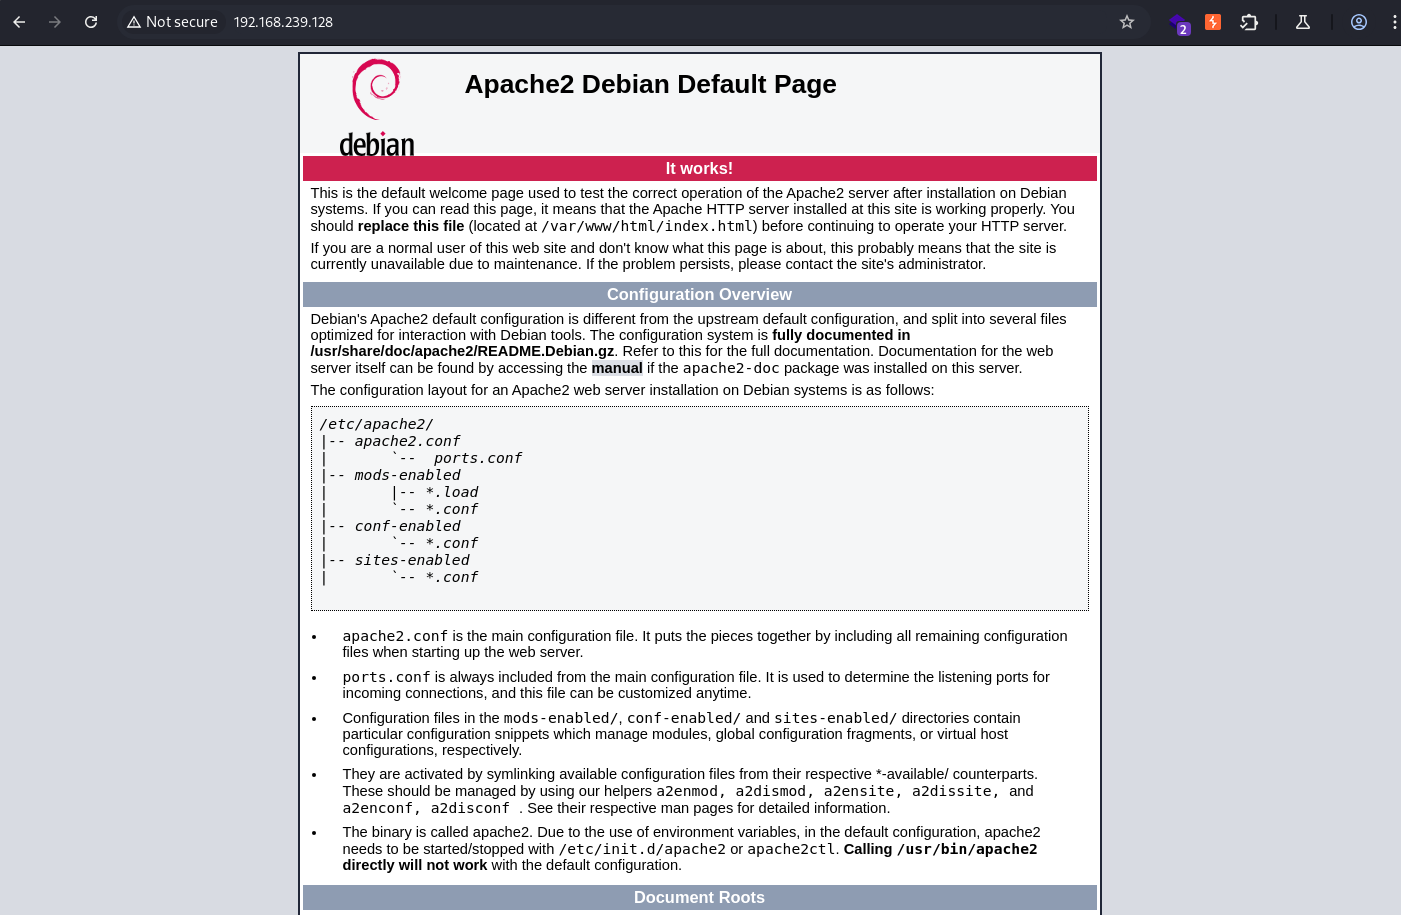Screen dimensions: 1401x915
Task: Open the browser three-dot menu
Action: (1394, 22)
